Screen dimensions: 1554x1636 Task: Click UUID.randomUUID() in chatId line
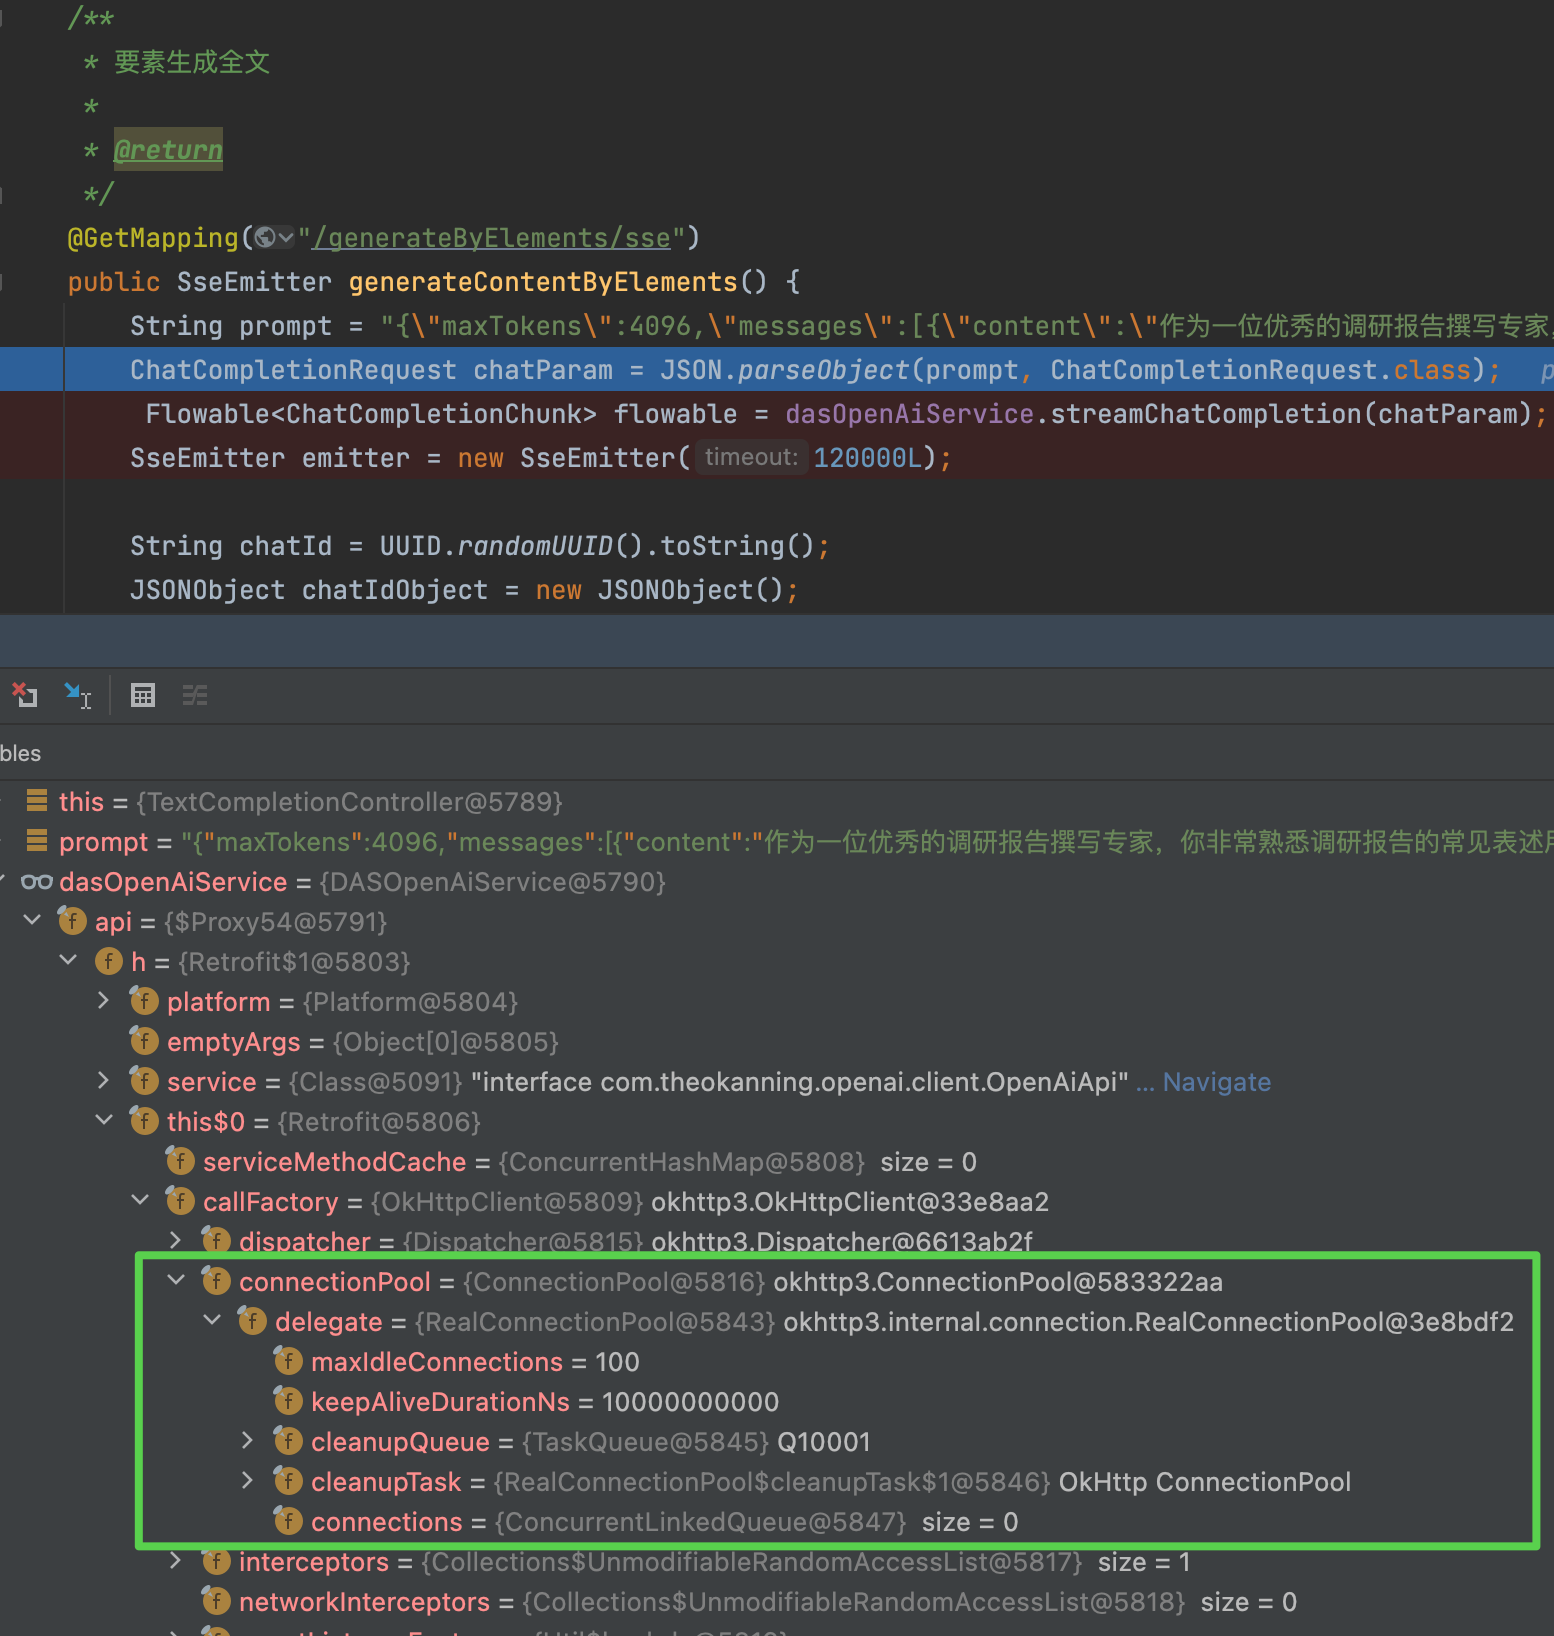pos(510,546)
